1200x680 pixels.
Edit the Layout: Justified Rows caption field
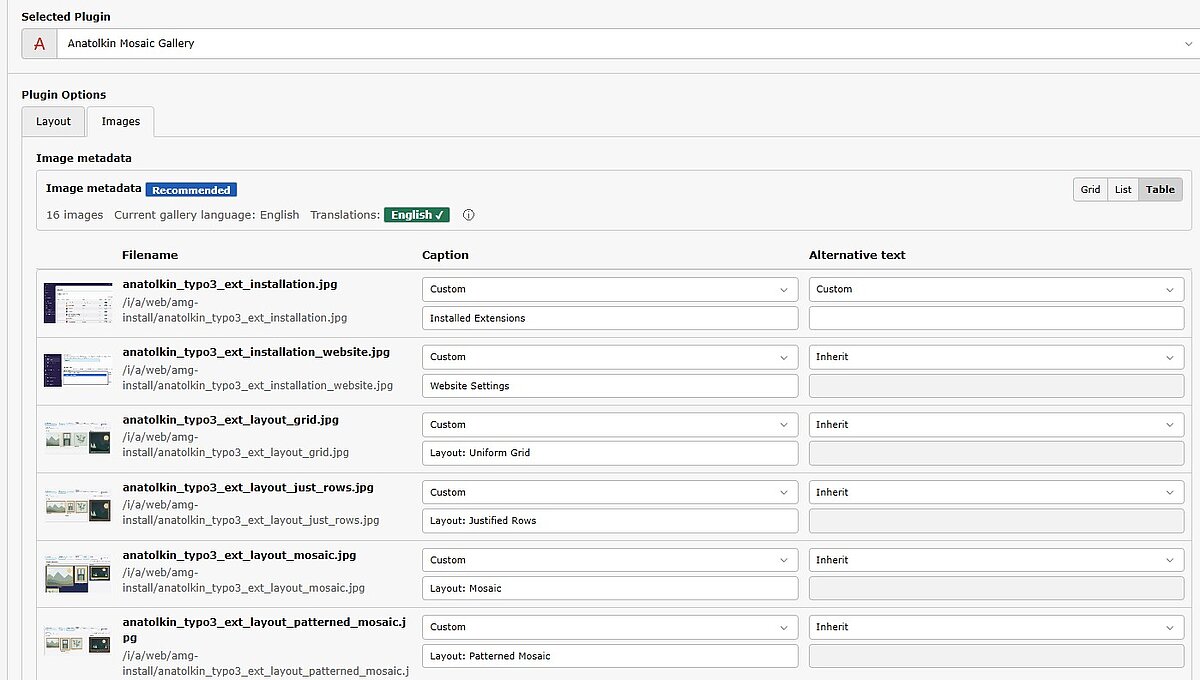pyautogui.click(x=610, y=521)
